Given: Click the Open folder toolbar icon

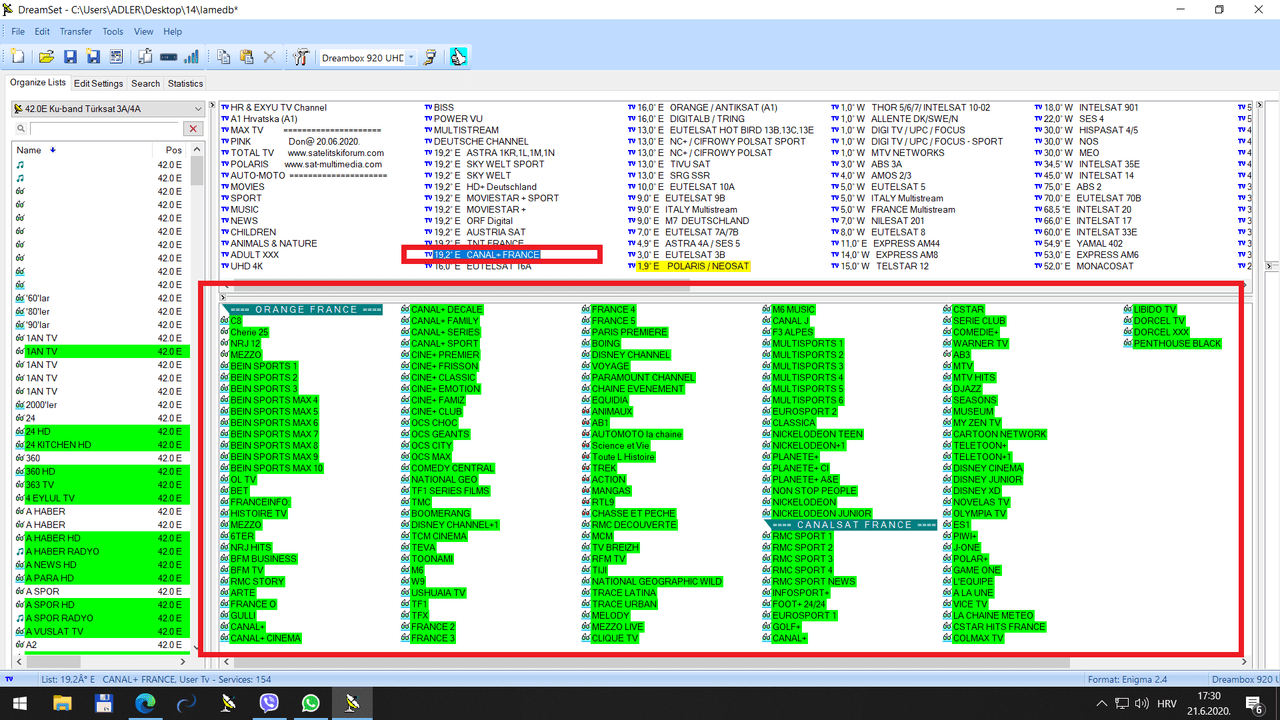Looking at the screenshot, I should coord(46,57).
